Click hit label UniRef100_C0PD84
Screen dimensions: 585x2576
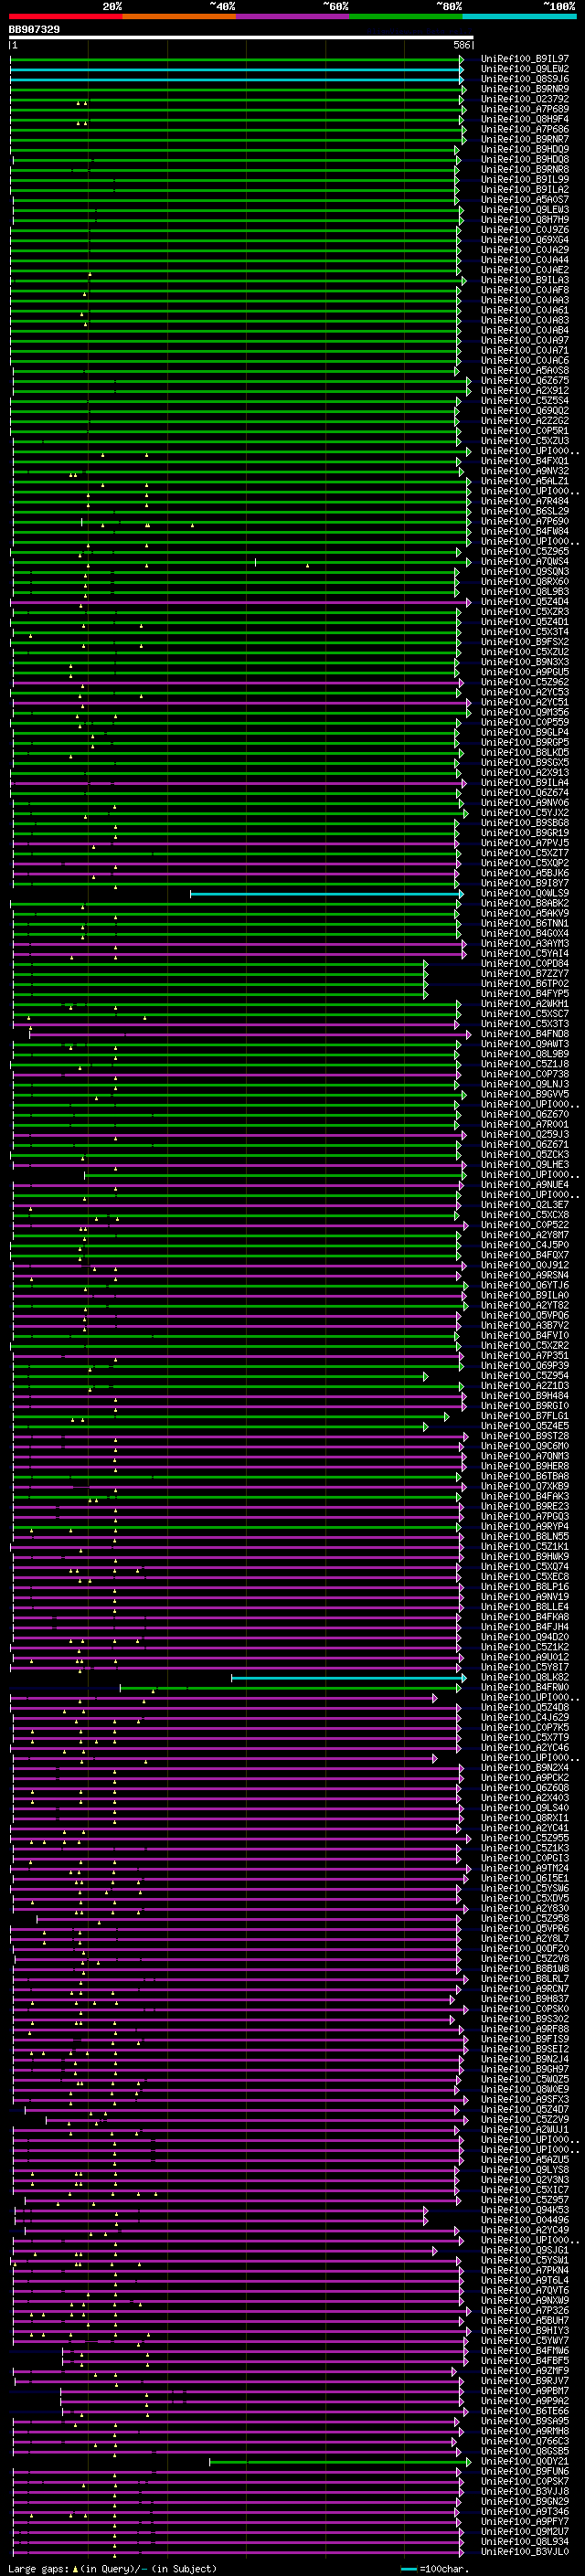tap(525, 964)
